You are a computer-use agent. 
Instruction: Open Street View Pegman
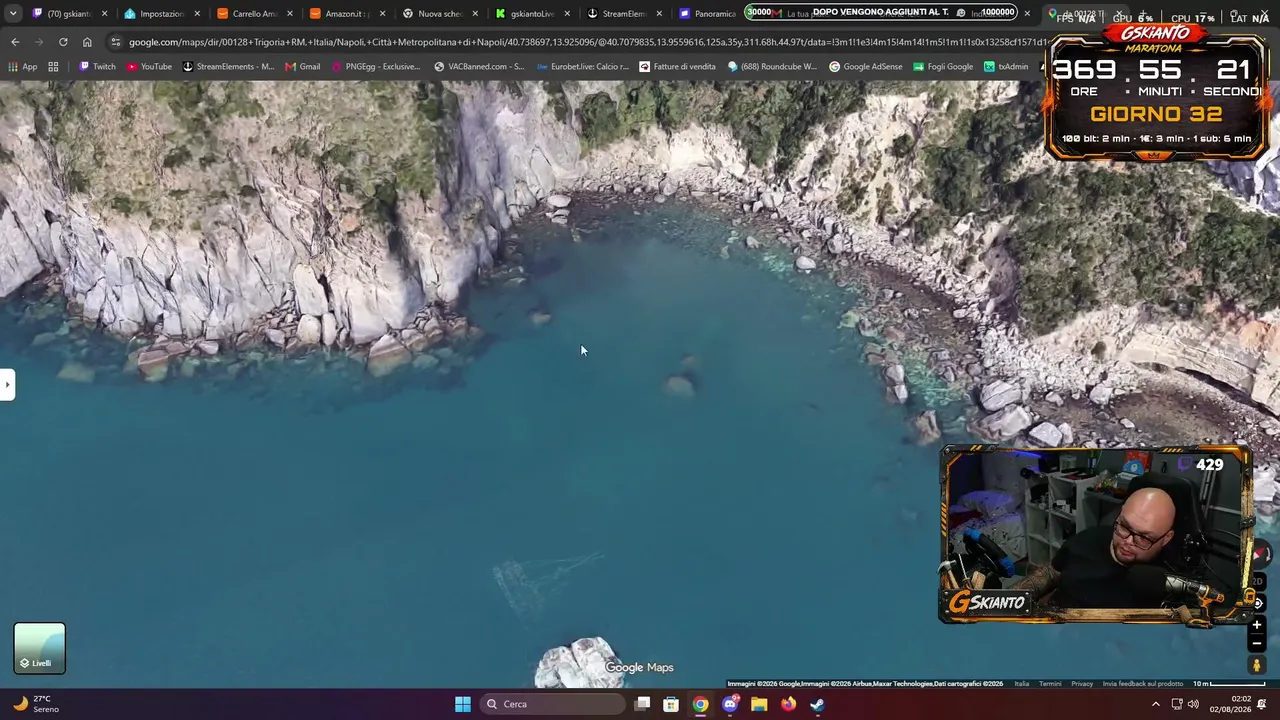[x=1257, y=665]
